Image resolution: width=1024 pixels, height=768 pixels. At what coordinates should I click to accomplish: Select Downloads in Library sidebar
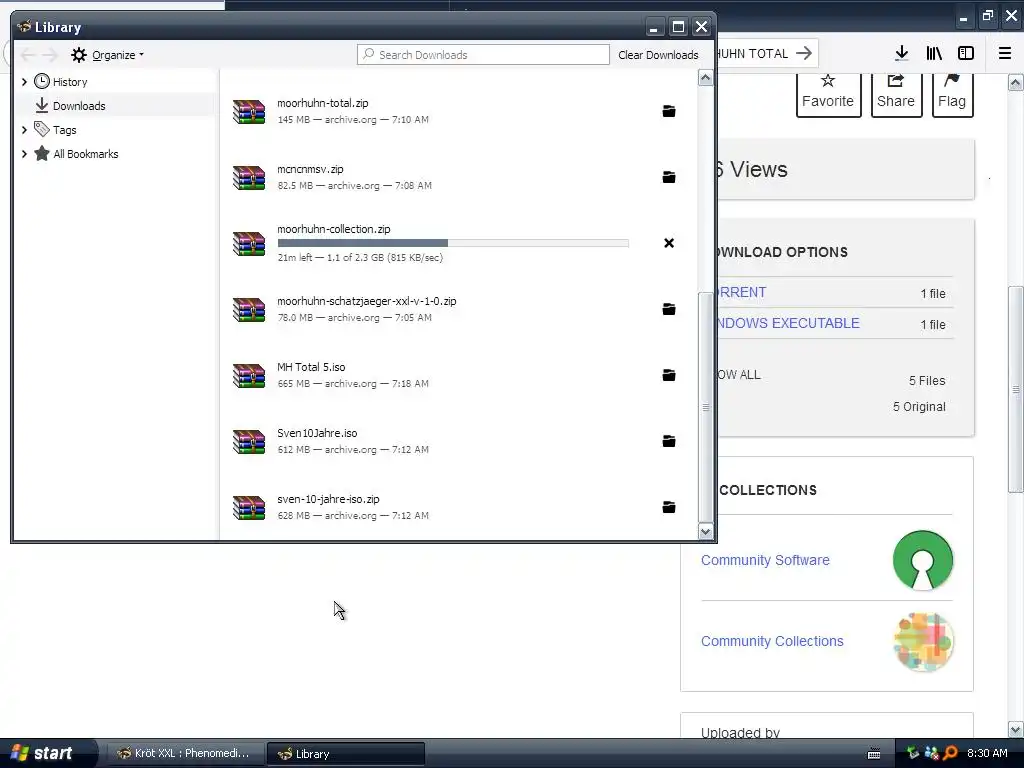click(79, 106)
